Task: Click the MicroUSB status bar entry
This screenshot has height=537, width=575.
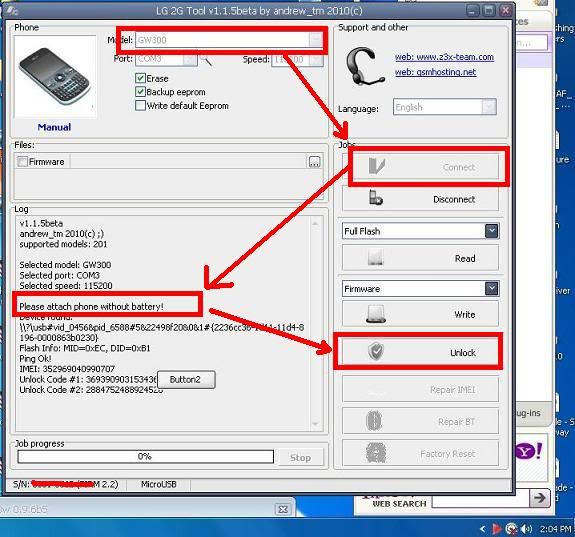Action: 158,484
